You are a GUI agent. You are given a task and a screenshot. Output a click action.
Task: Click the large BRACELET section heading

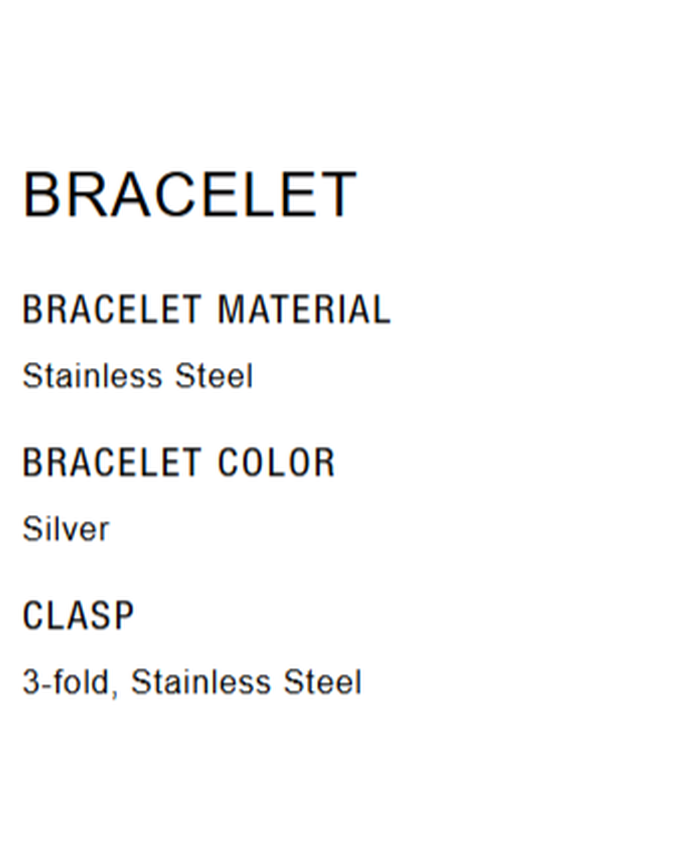point(189,194)
